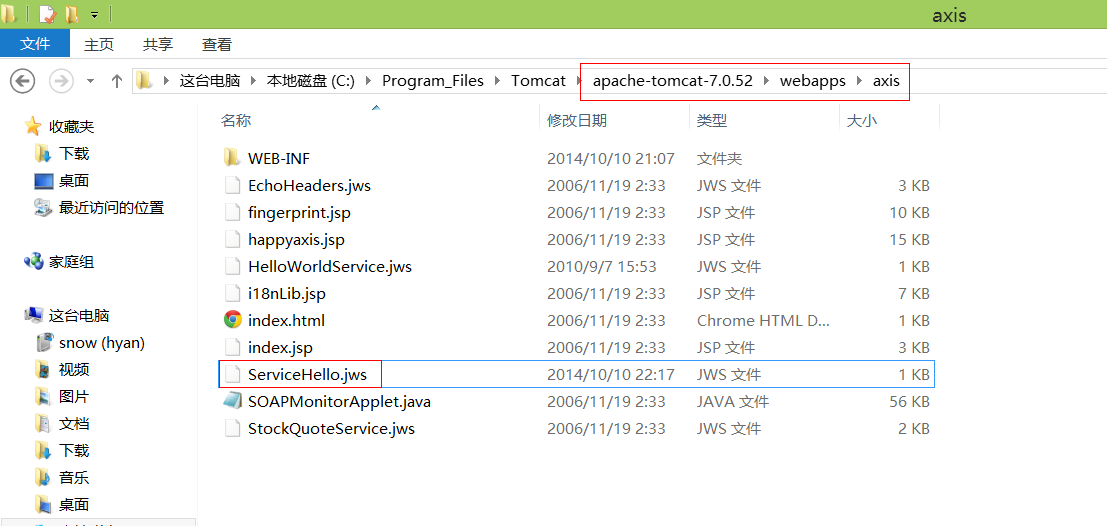The width and height of the screenshot is (1107, 526).
Task: Switch to the 主页 ribbon tab
Action: [x=99, y=44]
